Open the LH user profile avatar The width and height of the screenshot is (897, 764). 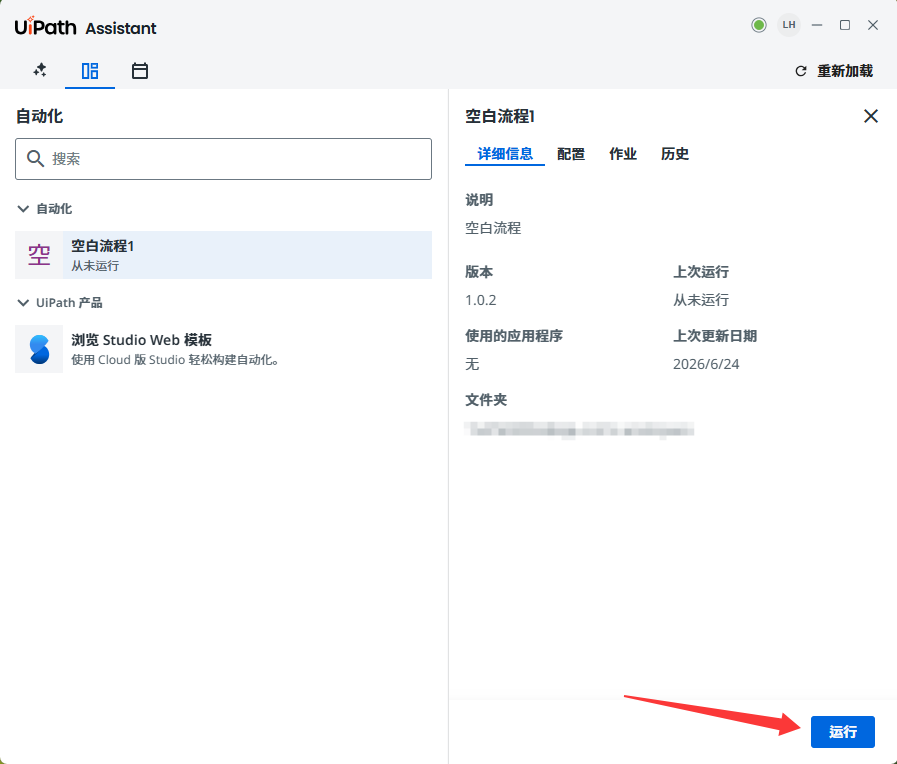(789, 25)
